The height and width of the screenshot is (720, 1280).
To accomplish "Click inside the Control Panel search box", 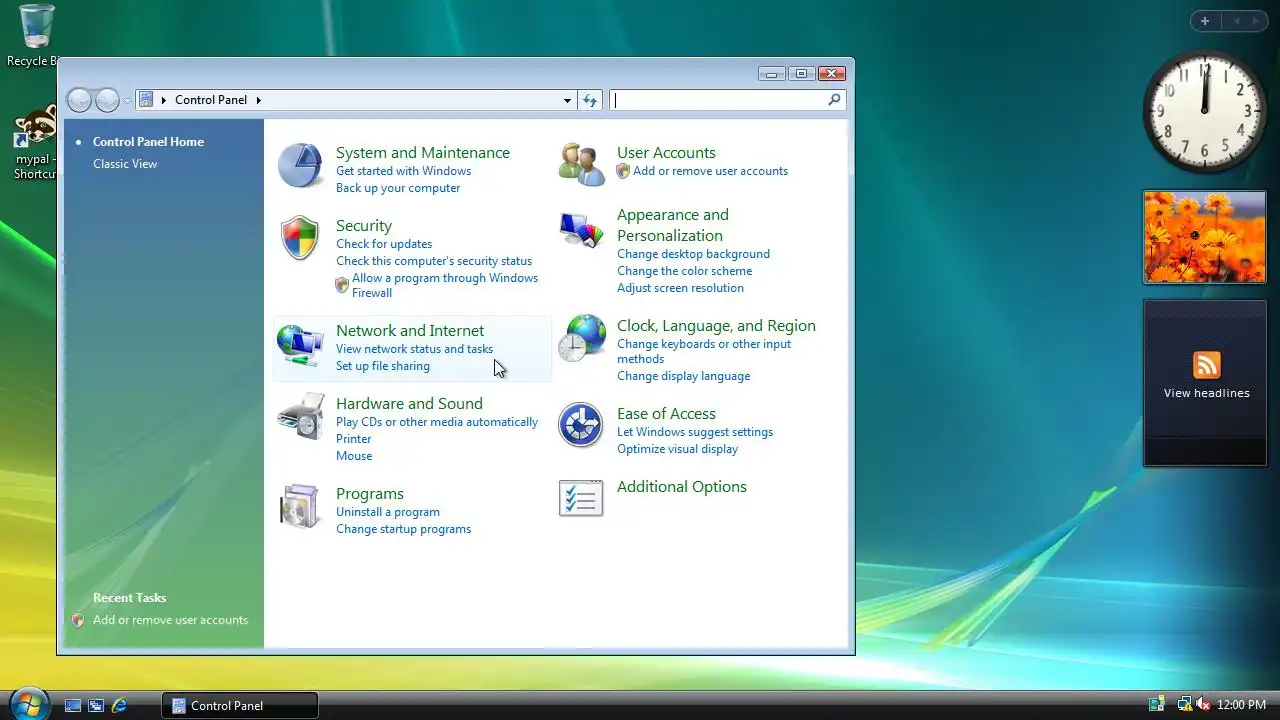I will pos(718,100).
